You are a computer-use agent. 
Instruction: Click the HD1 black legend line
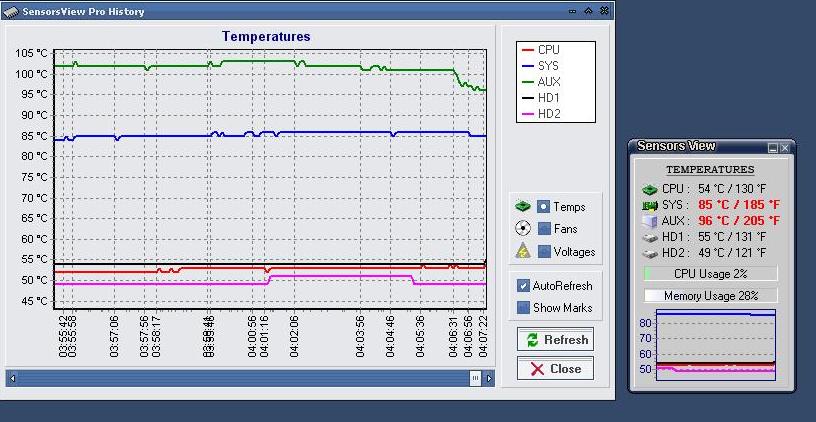(528, 98)
